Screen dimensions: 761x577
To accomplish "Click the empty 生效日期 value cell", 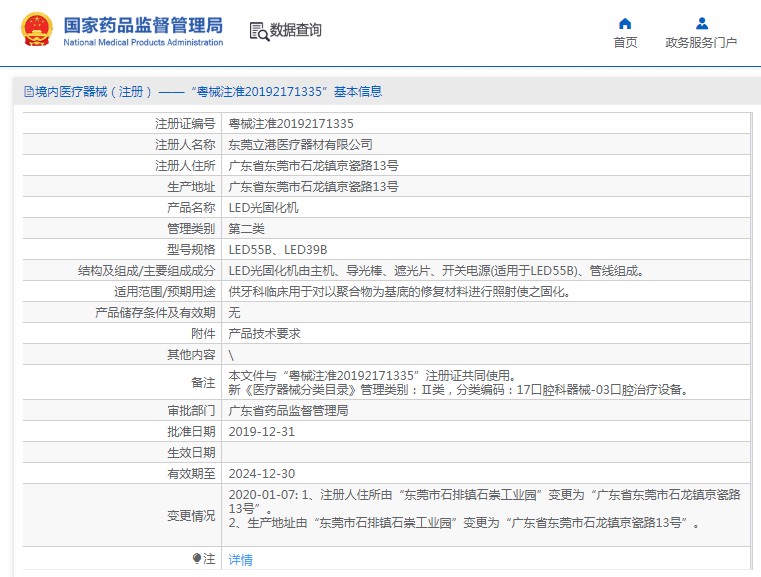I will 486,453.
